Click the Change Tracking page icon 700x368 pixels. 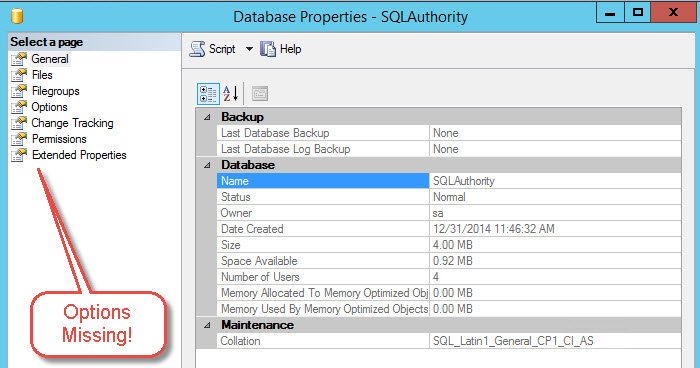pyautogui.click(x=19, y=123)
